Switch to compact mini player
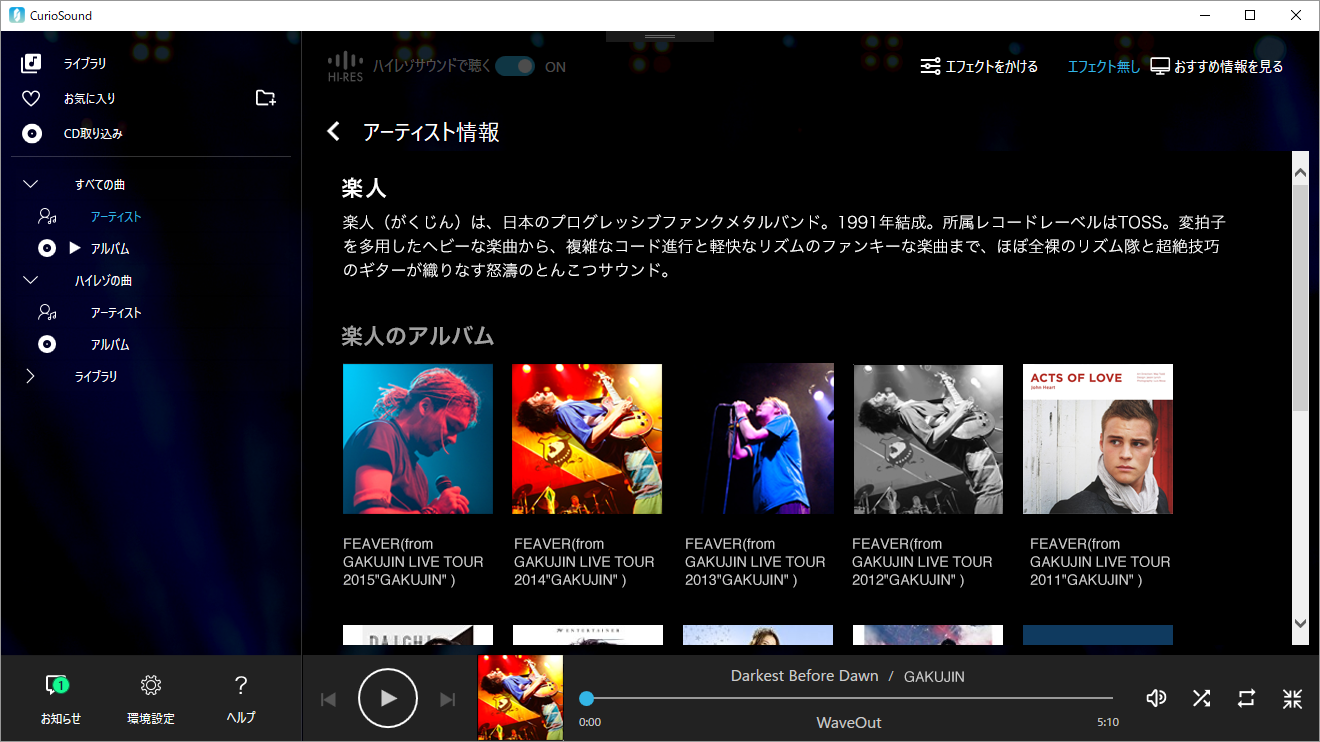The height and width of the screenshot is (742, 1320). (1292, 698)
